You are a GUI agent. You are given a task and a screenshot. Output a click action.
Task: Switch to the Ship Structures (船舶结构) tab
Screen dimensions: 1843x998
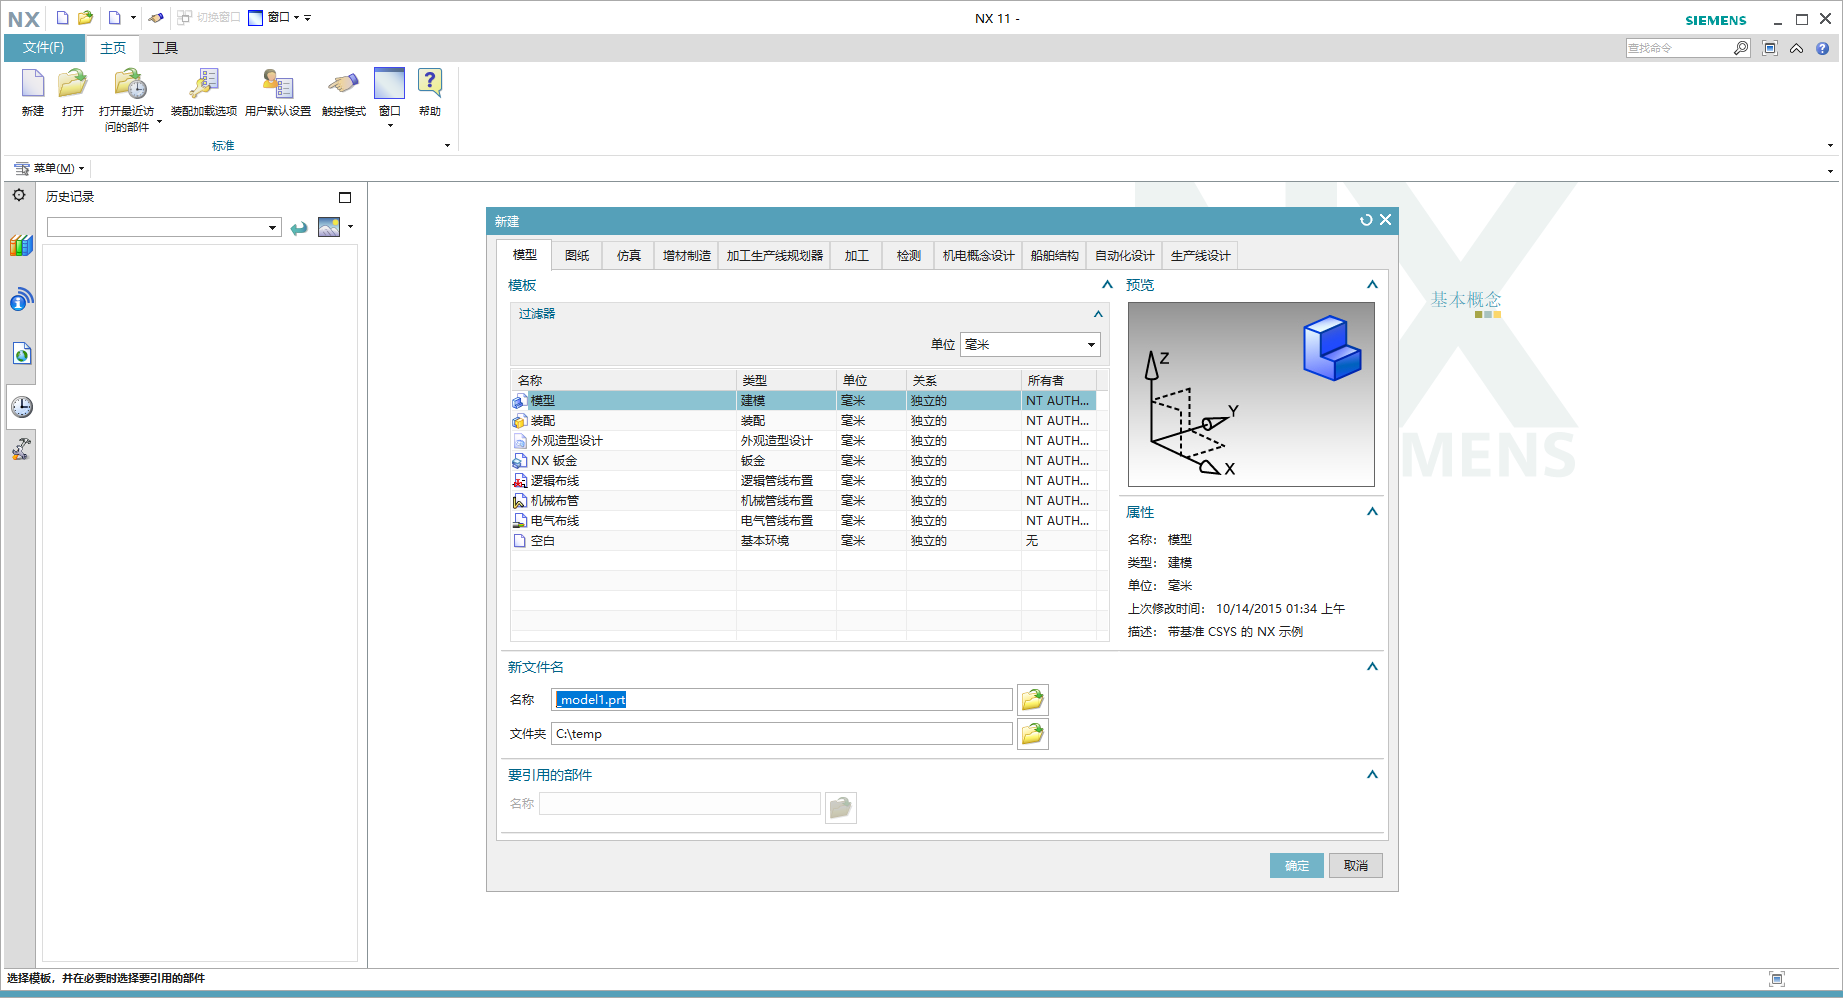[x=1054, y=256]
